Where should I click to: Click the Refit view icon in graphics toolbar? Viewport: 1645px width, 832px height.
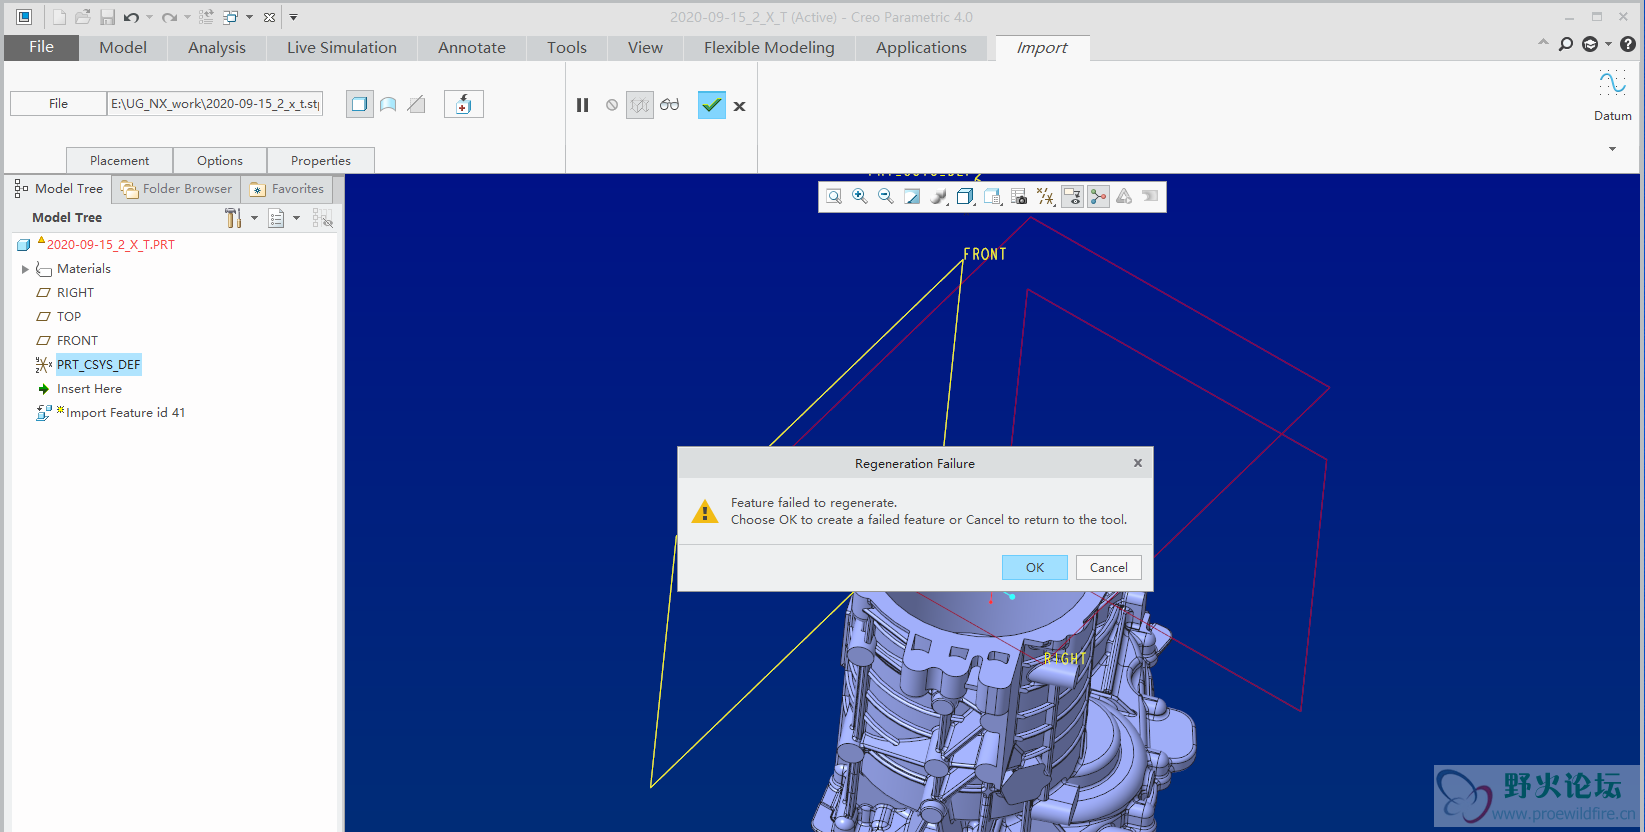click(x=834, y=197)
